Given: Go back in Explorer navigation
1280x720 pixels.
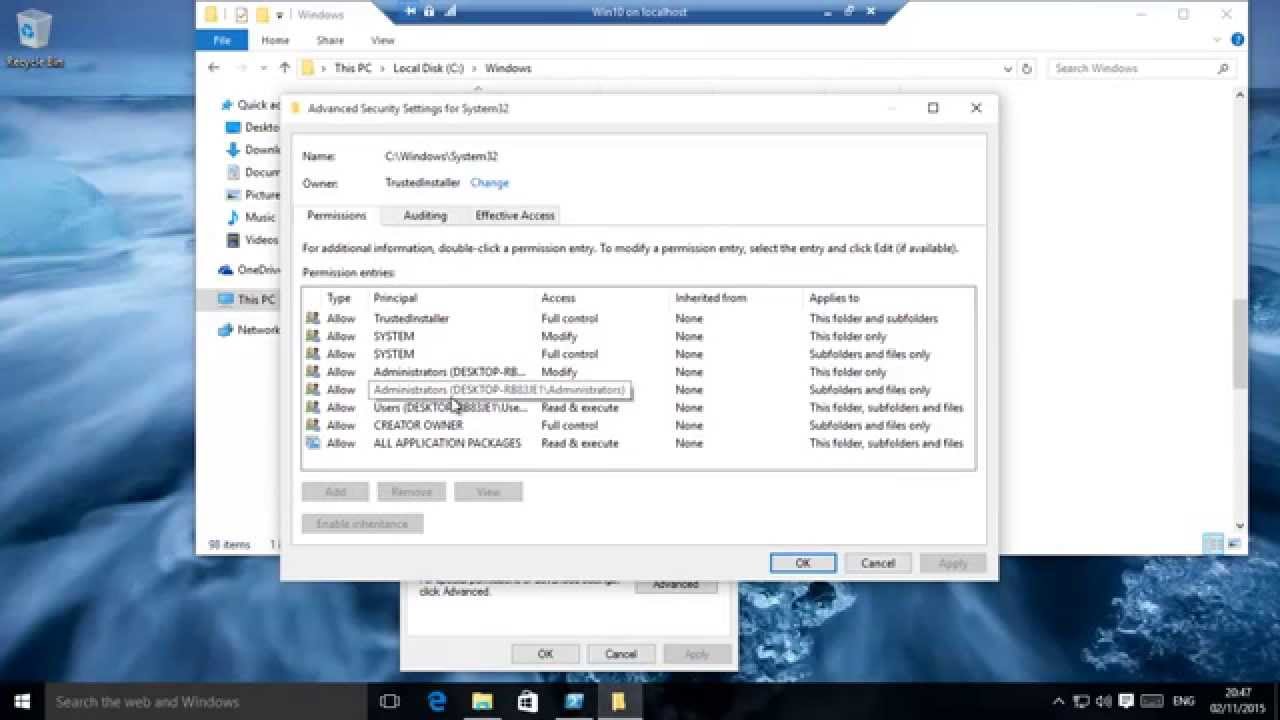Looking at the screenshot, I should click(213, 68).
